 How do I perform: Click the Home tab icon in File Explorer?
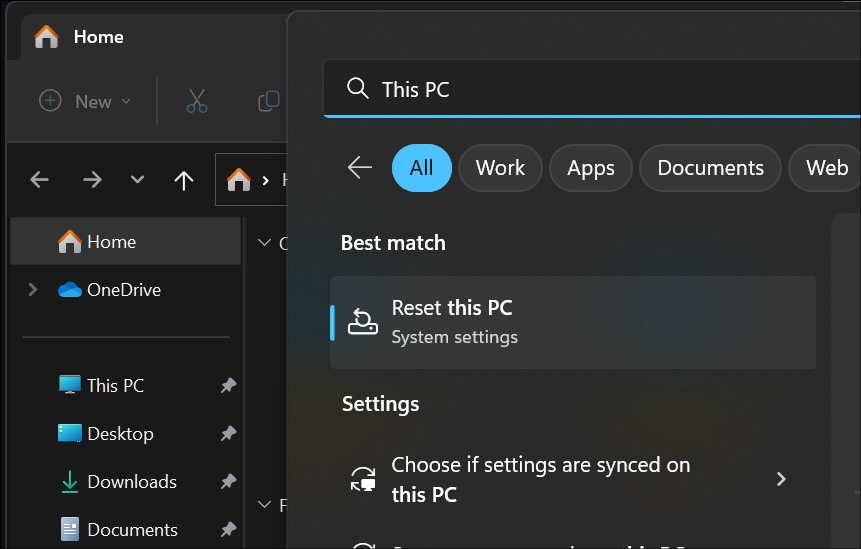click(x=46, y=37)
